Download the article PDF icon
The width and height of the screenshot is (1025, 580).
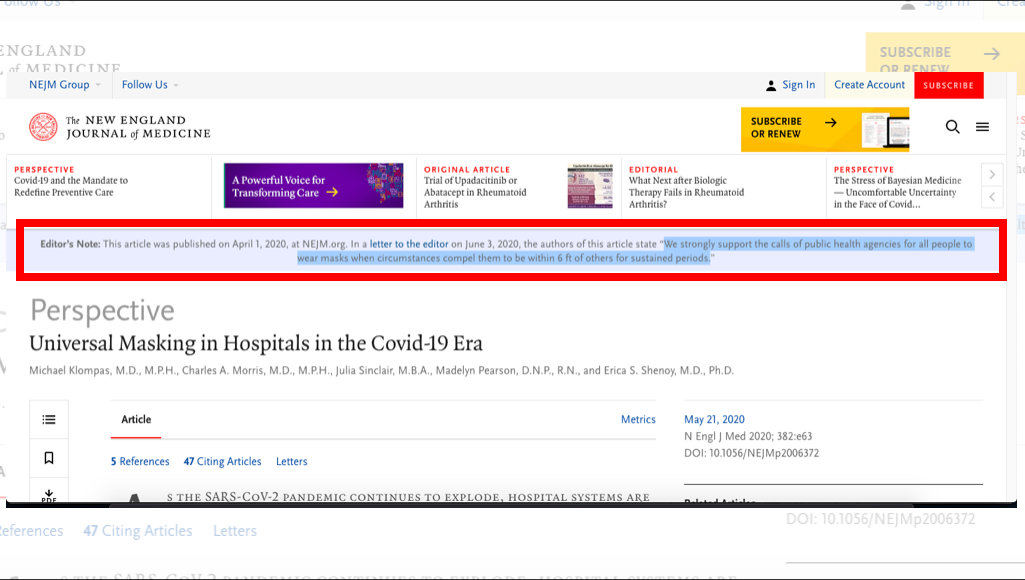[49, 494]
